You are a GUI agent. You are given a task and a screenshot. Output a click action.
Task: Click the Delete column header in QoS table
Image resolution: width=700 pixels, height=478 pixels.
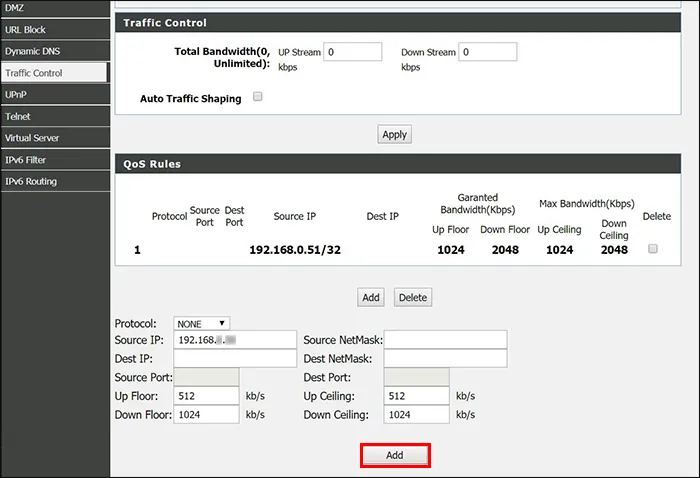pyautogui.click(x=657, y=216)
